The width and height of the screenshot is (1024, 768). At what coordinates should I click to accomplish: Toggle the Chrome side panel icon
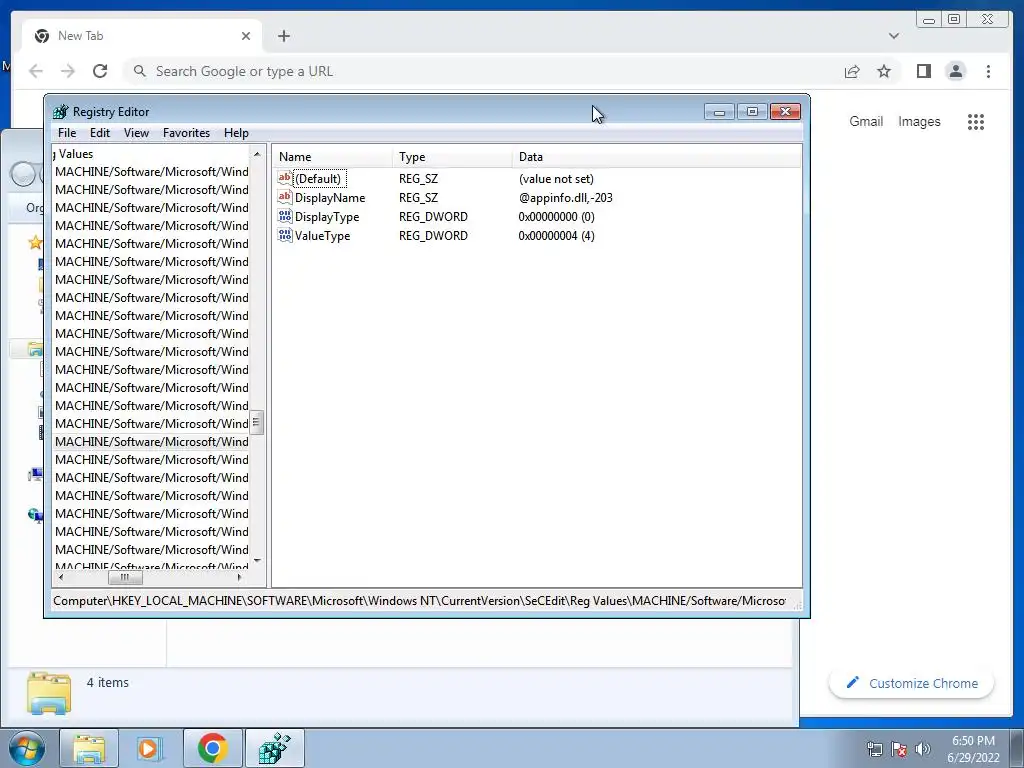[x=923, y=71]
